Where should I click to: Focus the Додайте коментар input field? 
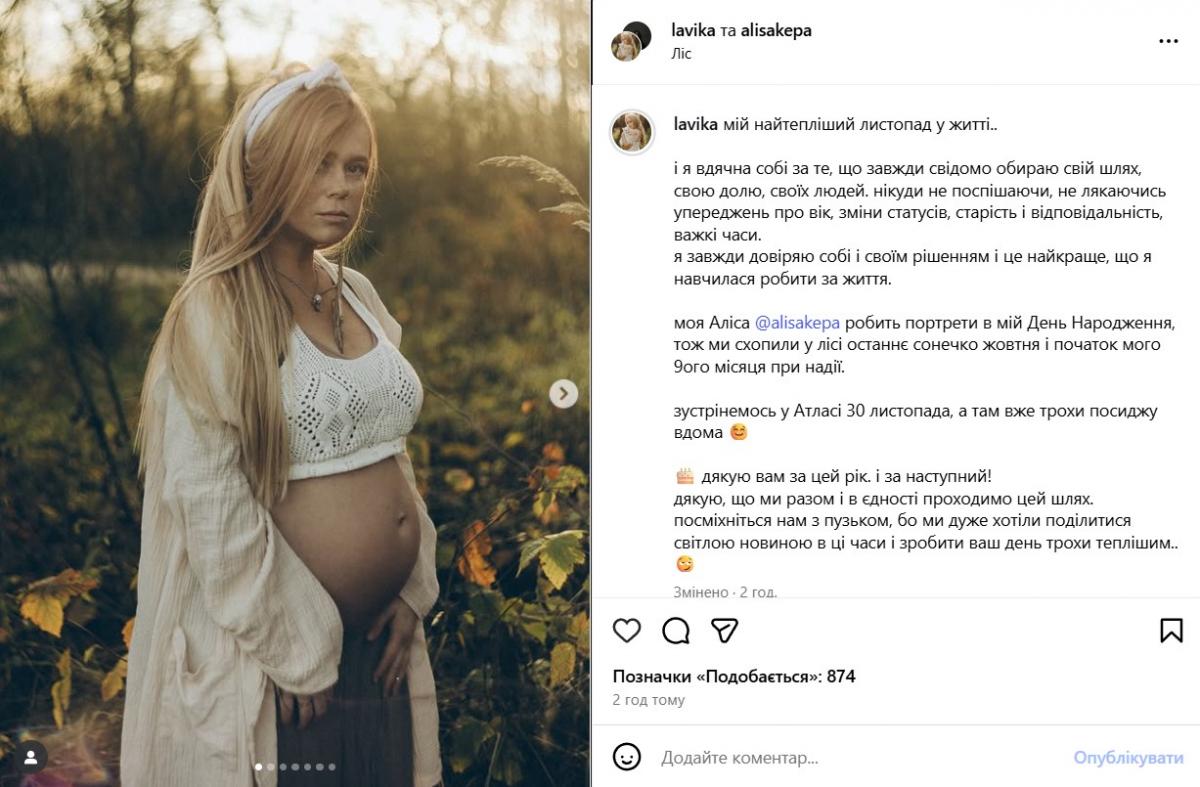click(x=850, y=758)
